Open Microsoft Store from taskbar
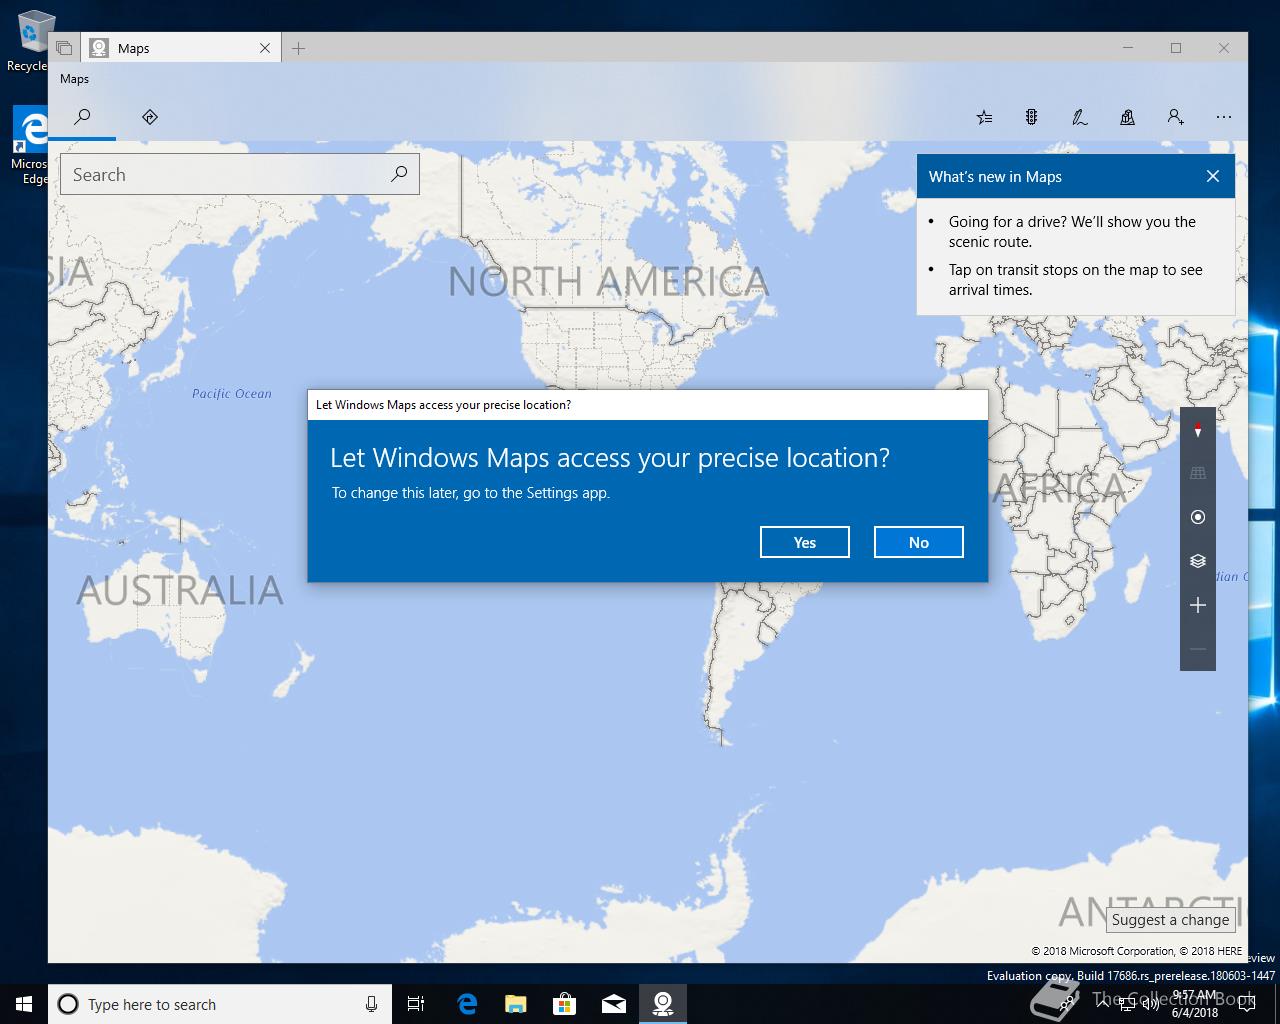The image size is (1280, 1024). [x=564, y=1004]
